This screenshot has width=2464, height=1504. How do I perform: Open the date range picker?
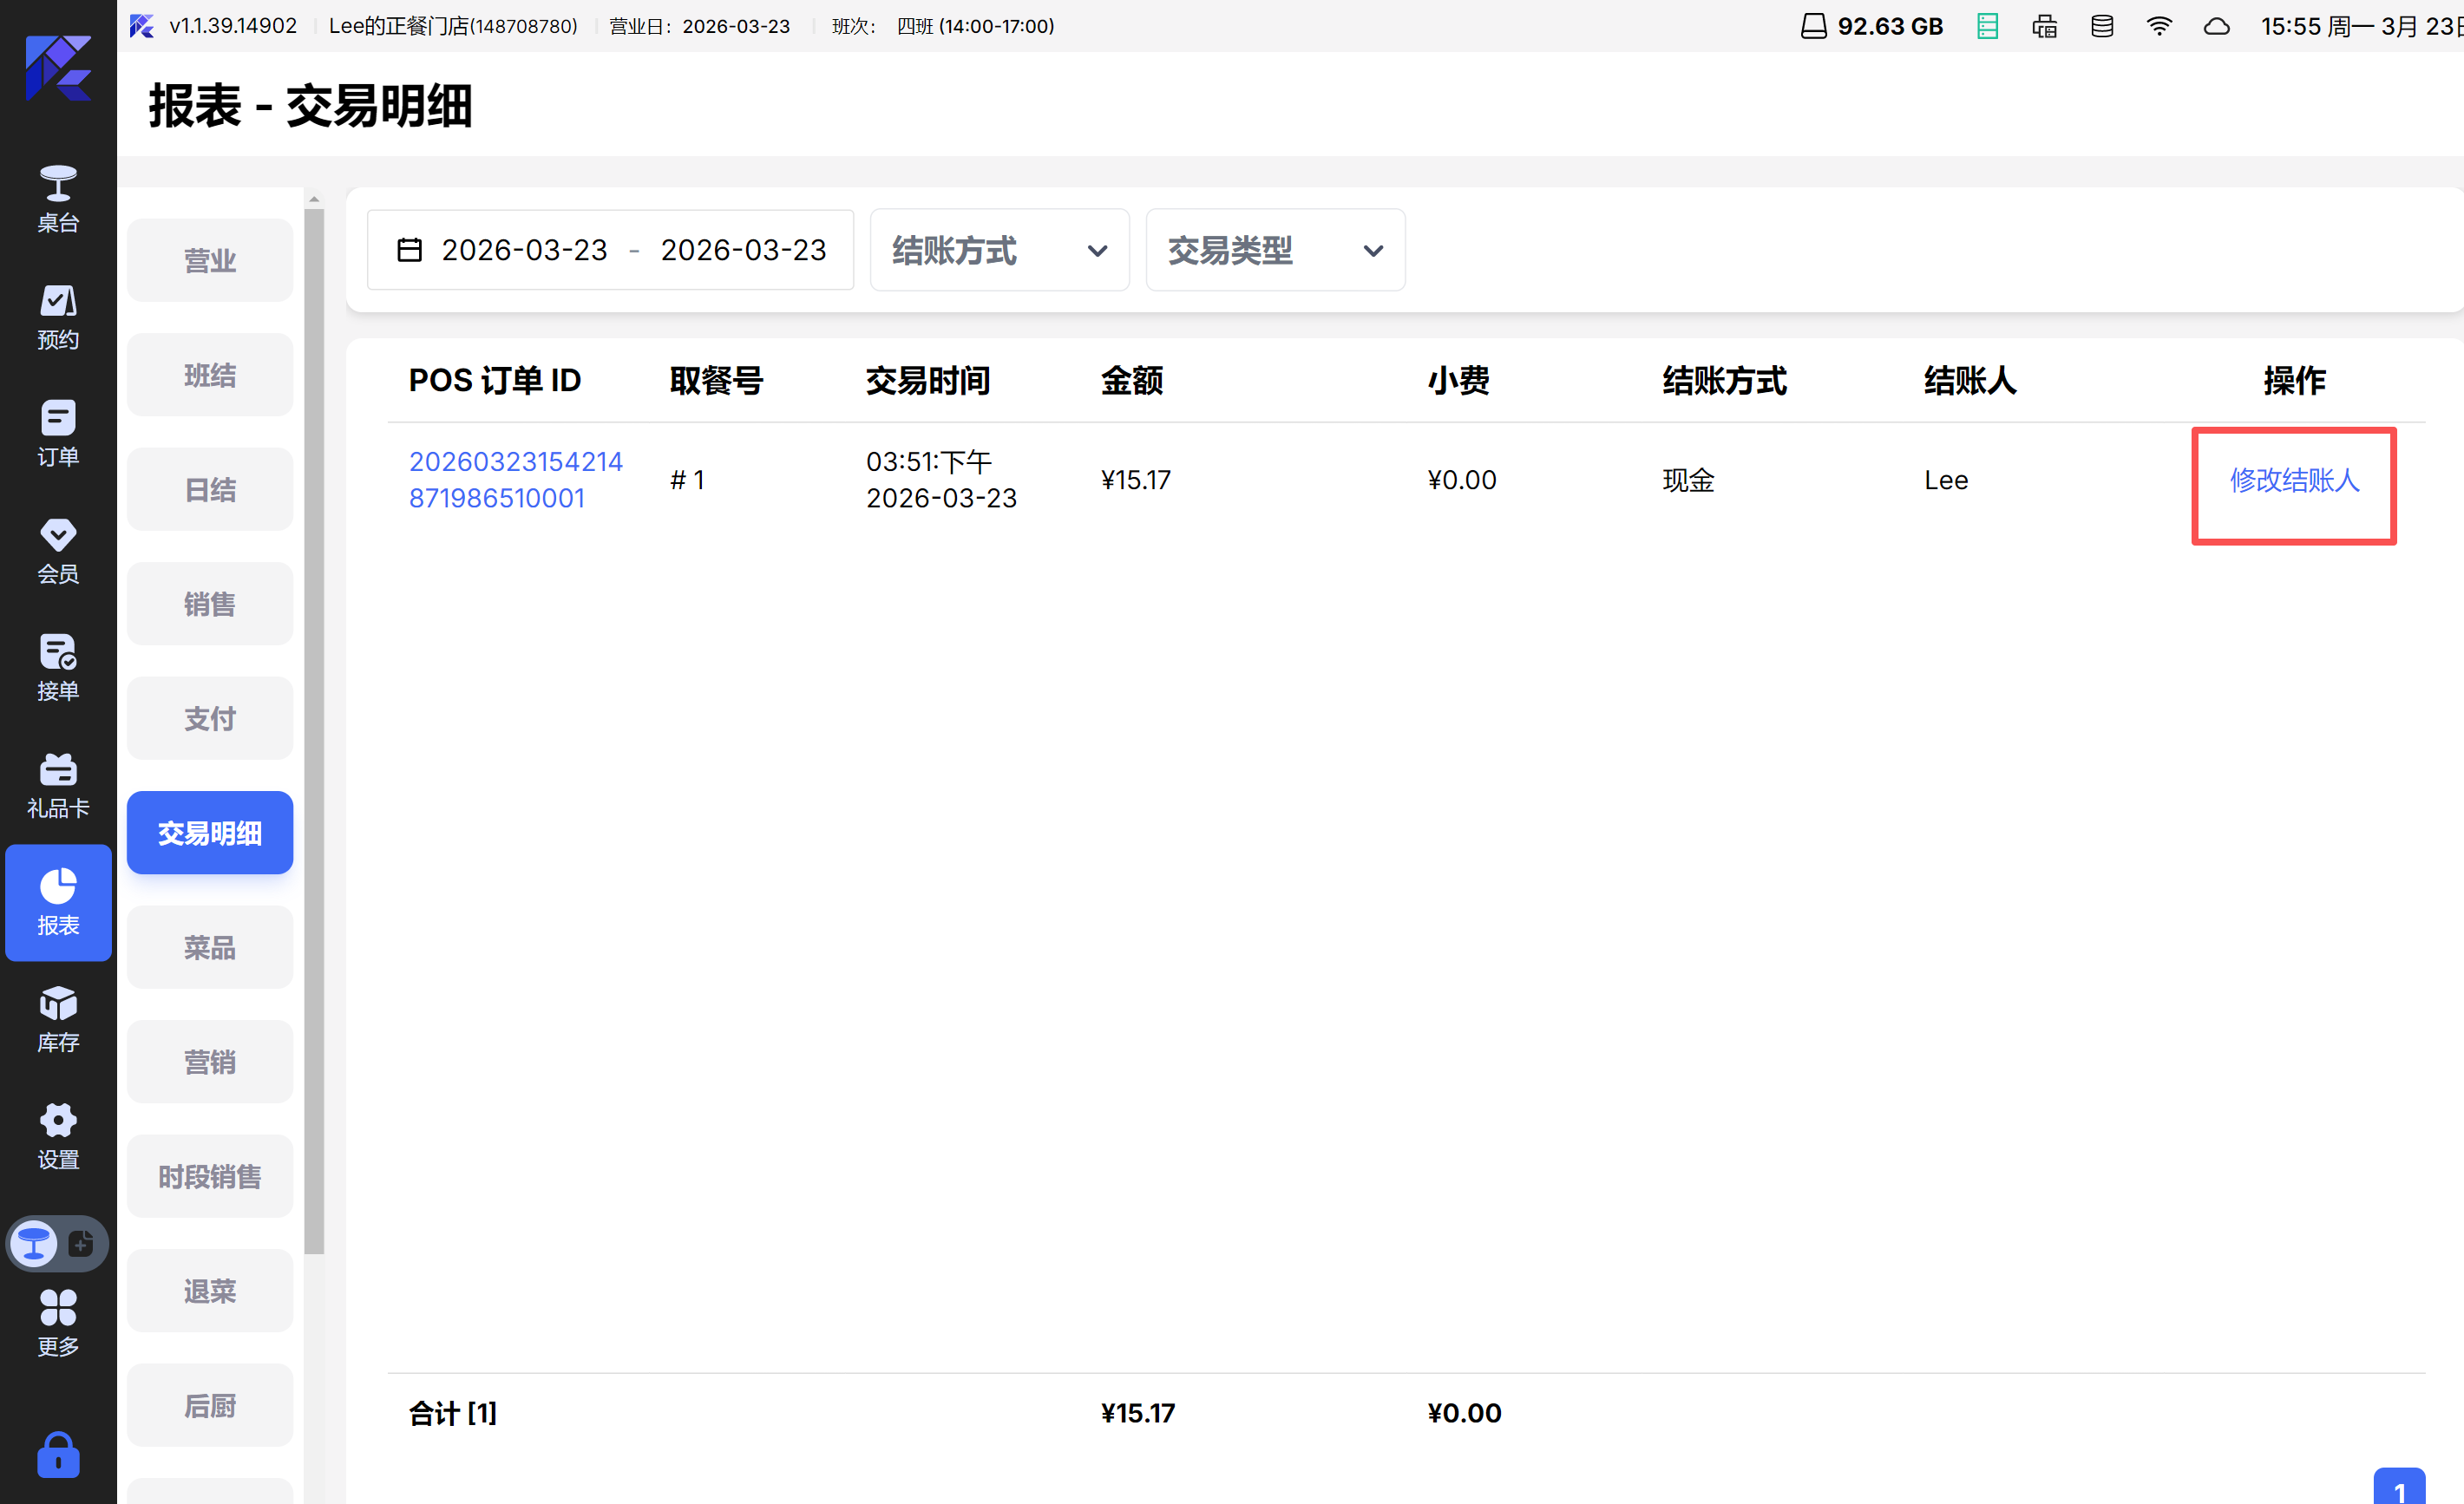coord(610,250)
